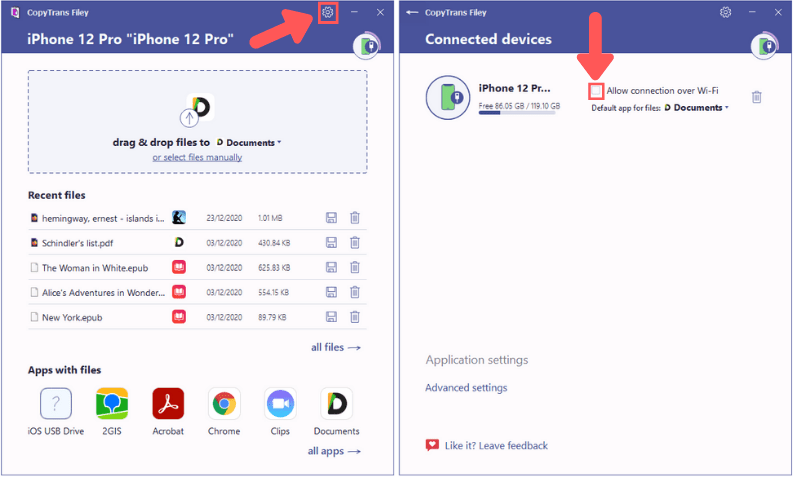The width and height of the screenshot is (793, 477).
Task: Delete Schindler's list.pdf
Action: point(355,243)
